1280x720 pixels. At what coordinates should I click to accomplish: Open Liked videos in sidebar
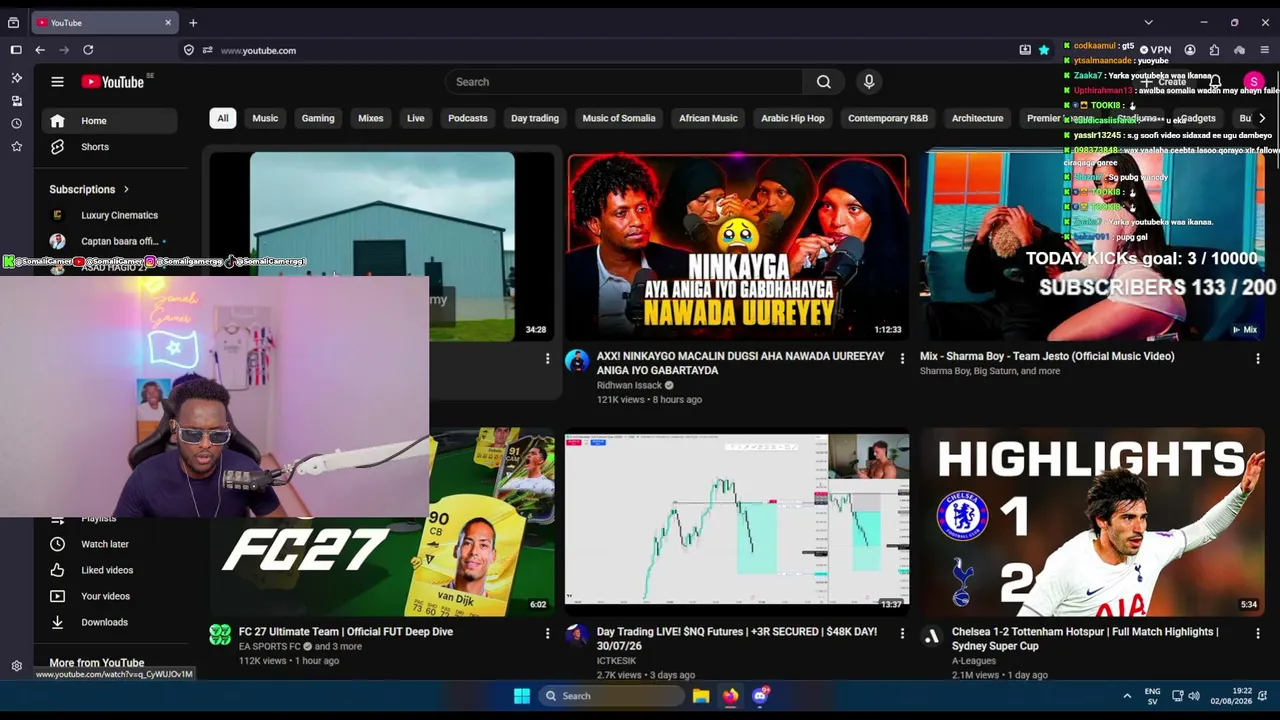110,570
